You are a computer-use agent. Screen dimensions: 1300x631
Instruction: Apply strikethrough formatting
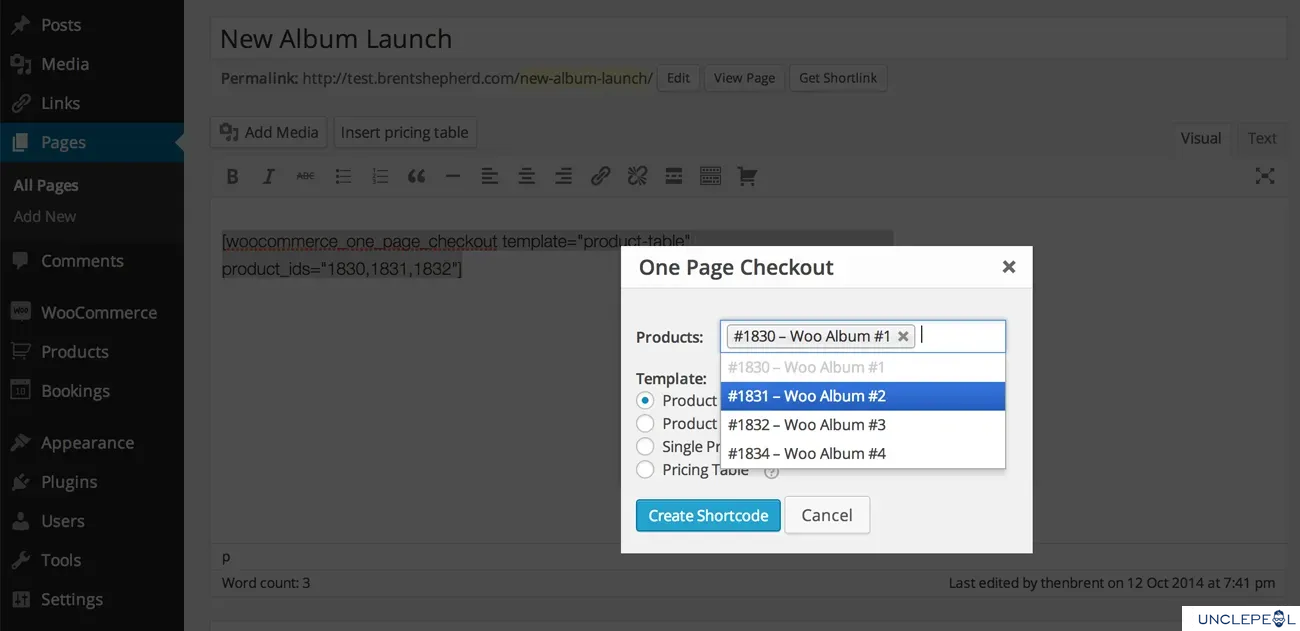(305, 177)
